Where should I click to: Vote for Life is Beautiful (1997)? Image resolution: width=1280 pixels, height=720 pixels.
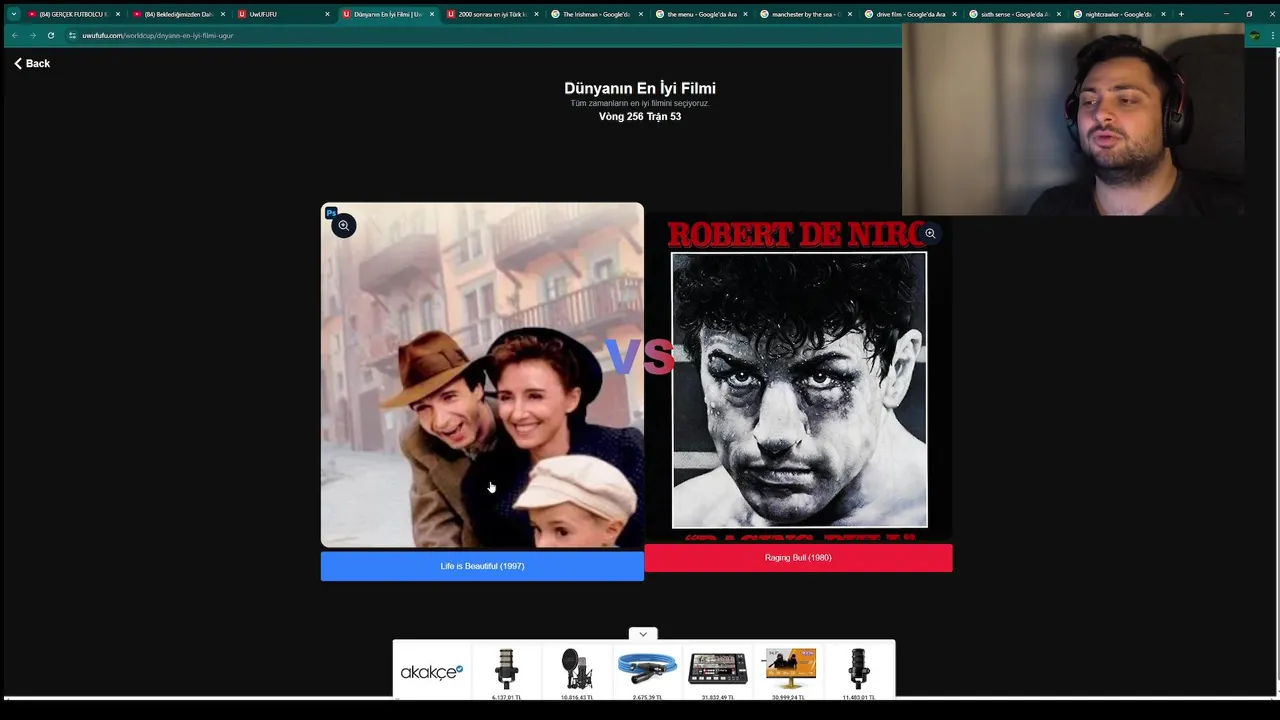click(x=482, y=566)
